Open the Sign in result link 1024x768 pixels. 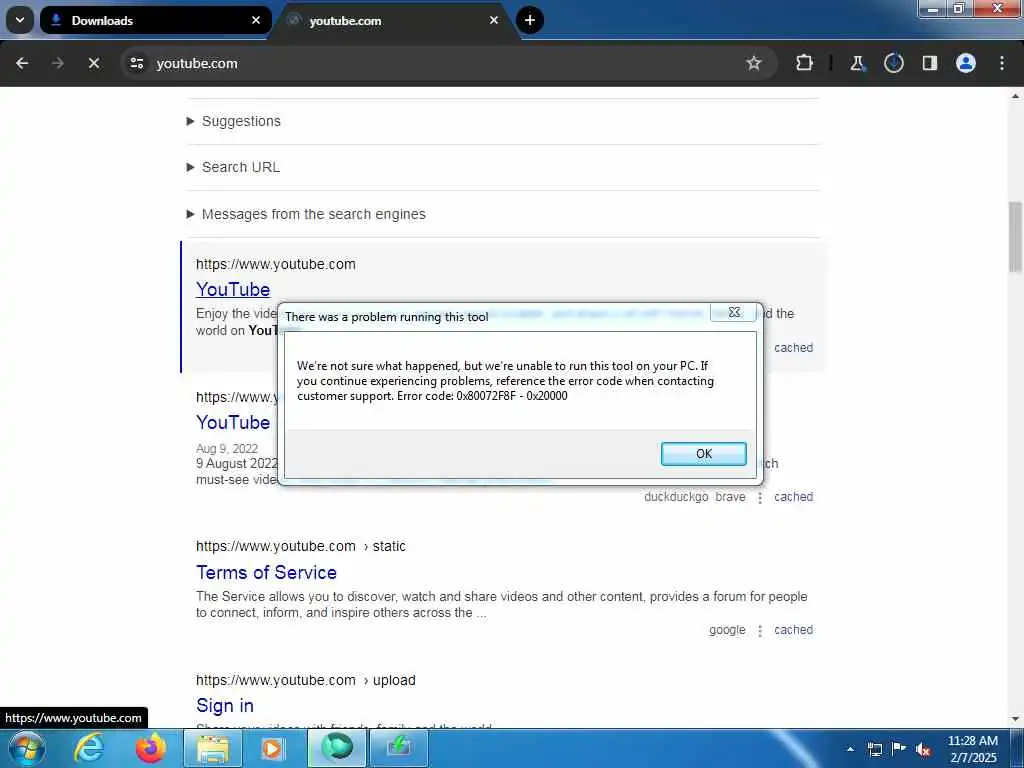click(x=225, y=706)
